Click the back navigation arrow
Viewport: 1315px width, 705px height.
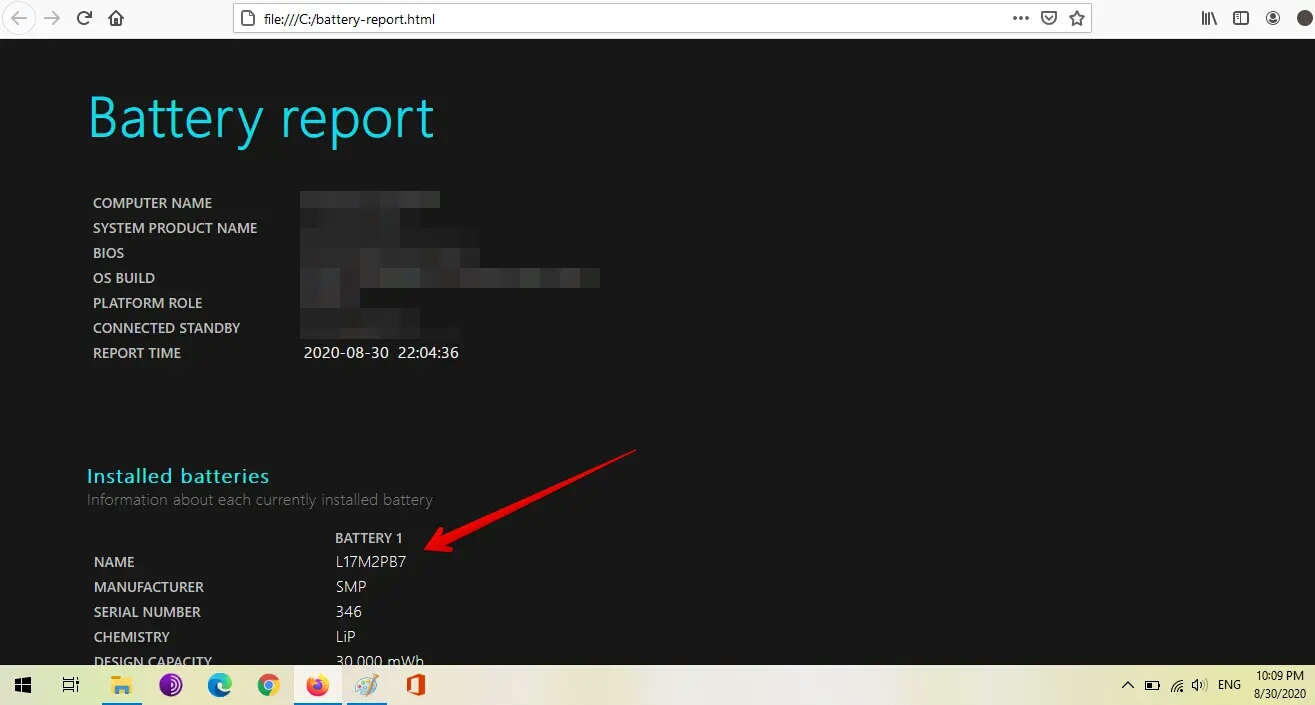point(19,18)
